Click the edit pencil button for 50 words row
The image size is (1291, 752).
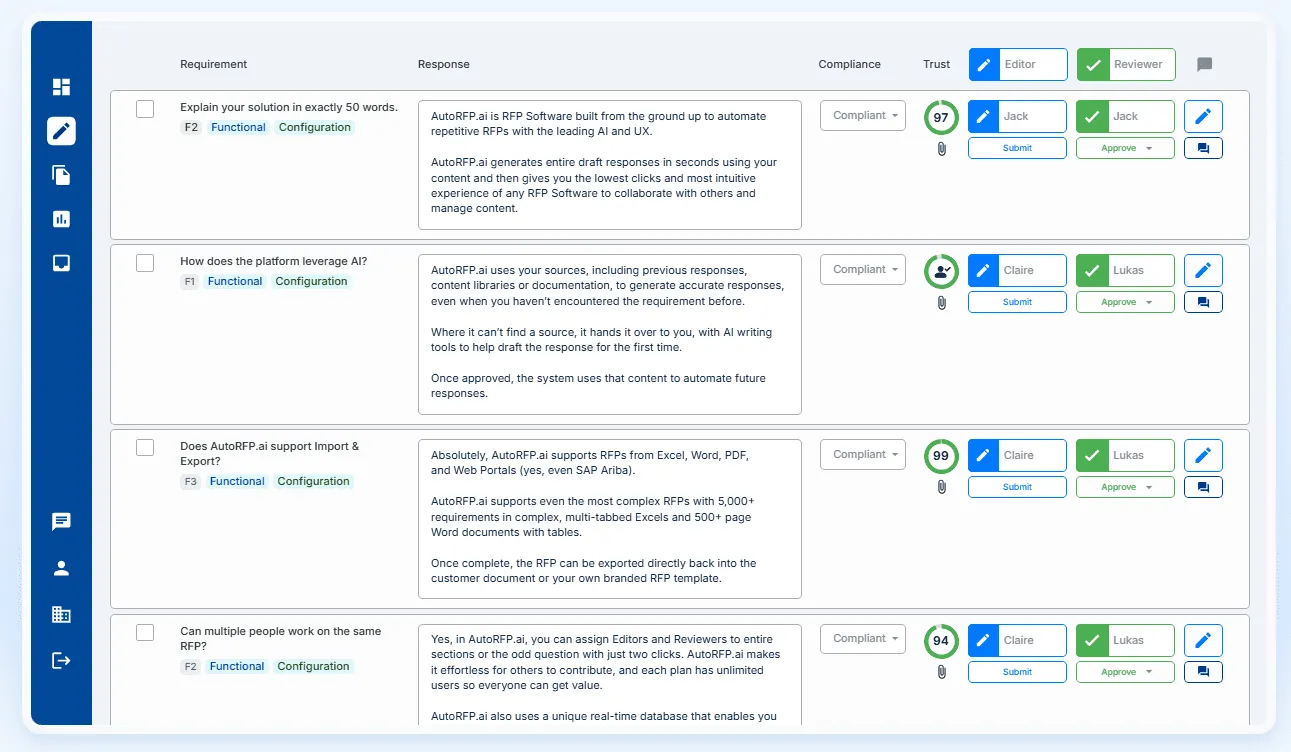(x=1203, y=116)
